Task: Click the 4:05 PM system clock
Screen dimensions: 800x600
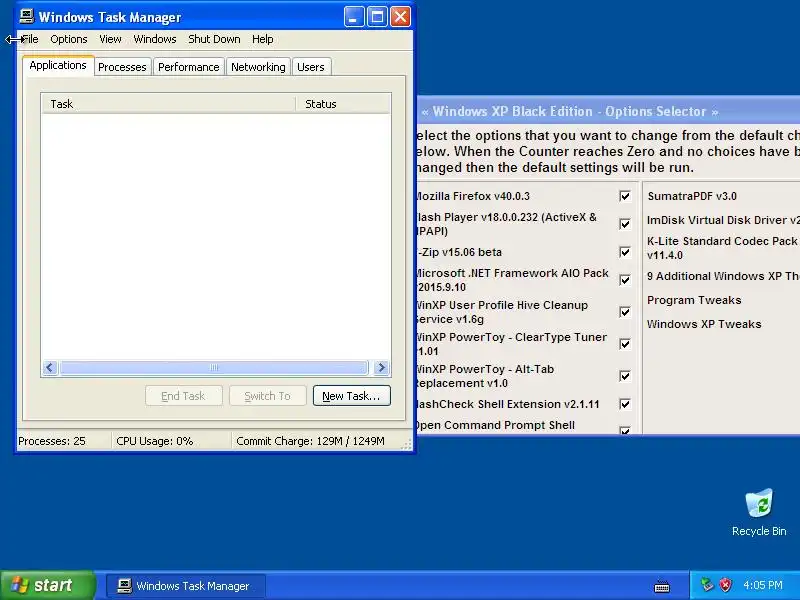Action: coord(763,585)
